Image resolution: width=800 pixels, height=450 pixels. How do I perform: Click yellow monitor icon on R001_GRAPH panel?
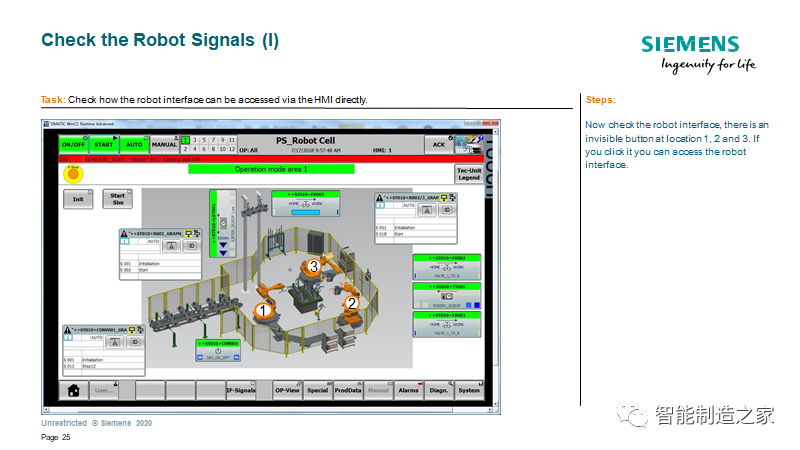click(189, 234)
